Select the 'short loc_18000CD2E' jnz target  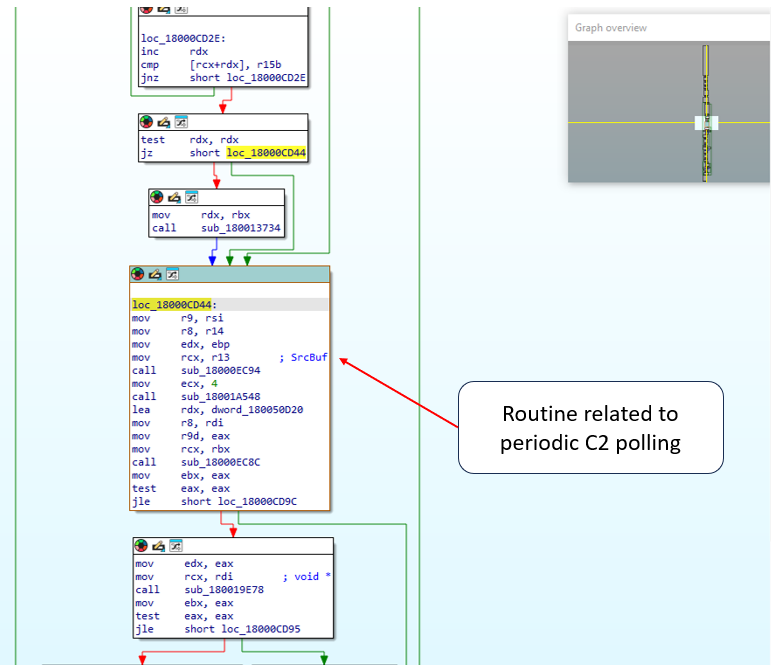(248, 78)
